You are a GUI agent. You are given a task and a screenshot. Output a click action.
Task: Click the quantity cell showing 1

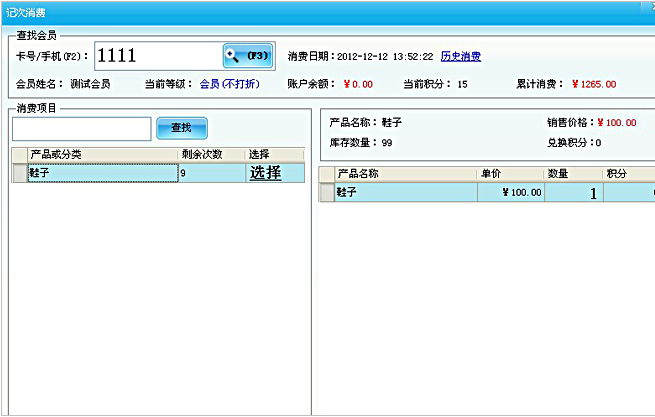point(574,193)
